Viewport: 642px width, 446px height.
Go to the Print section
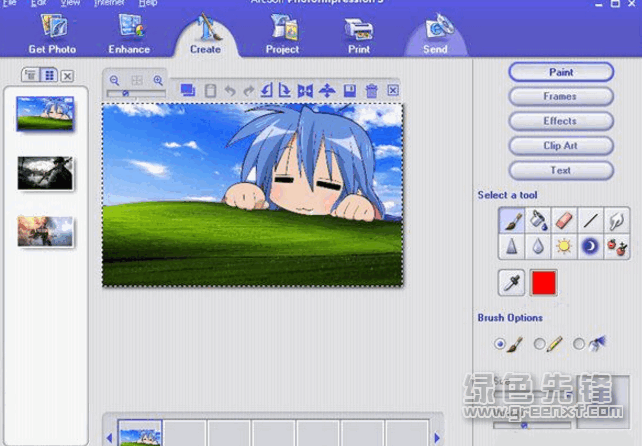tap(359, 36)
